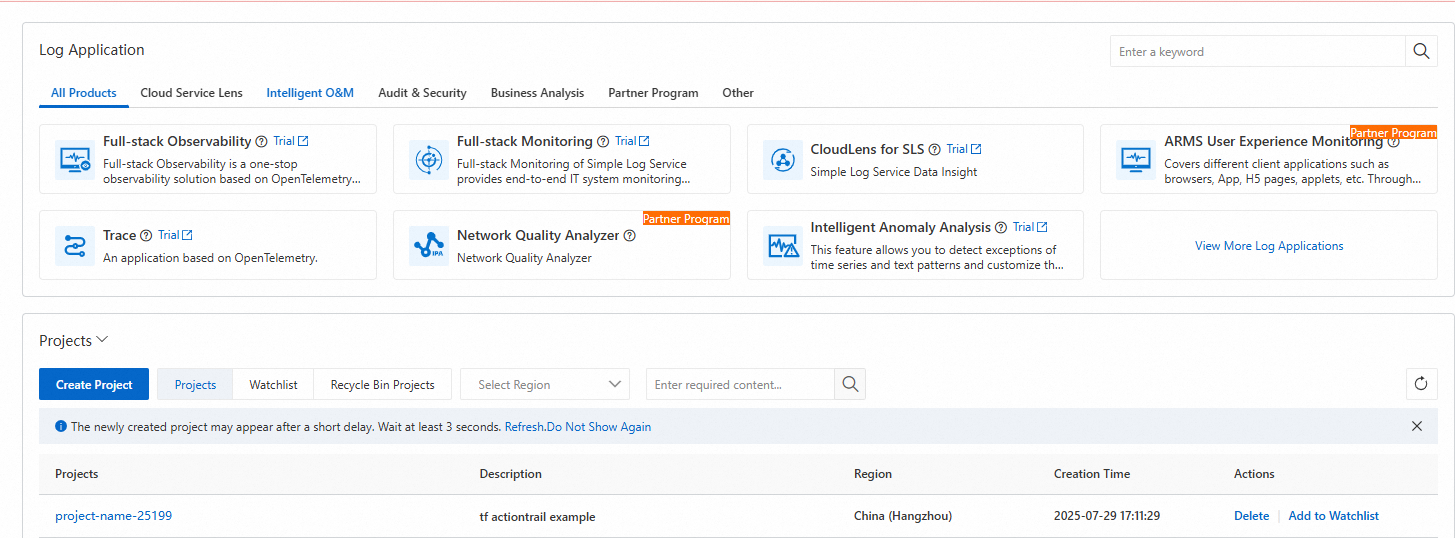
Task: Click the help icon next to Trace
Action: [146, 236]
